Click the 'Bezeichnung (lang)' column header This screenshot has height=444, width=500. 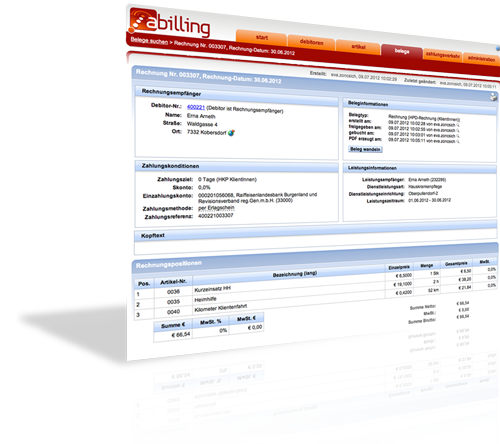(295, 274)
